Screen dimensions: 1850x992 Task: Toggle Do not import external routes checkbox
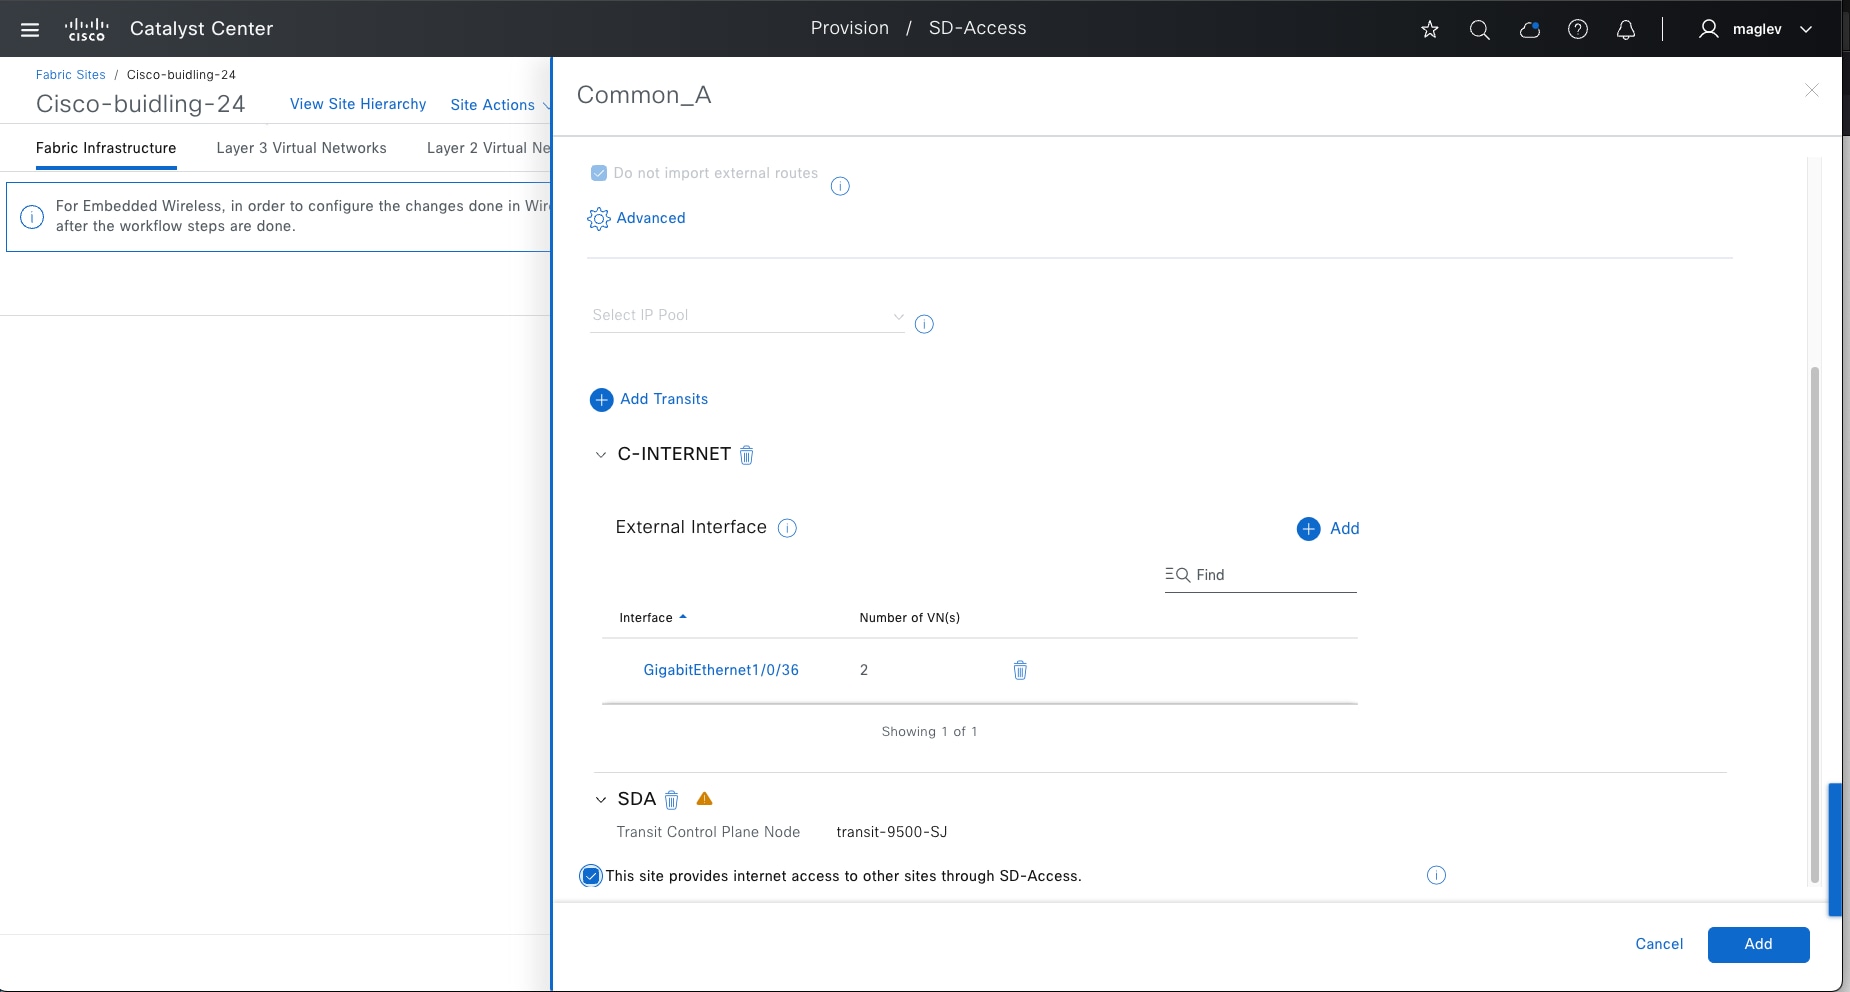(x=599, y=173)
